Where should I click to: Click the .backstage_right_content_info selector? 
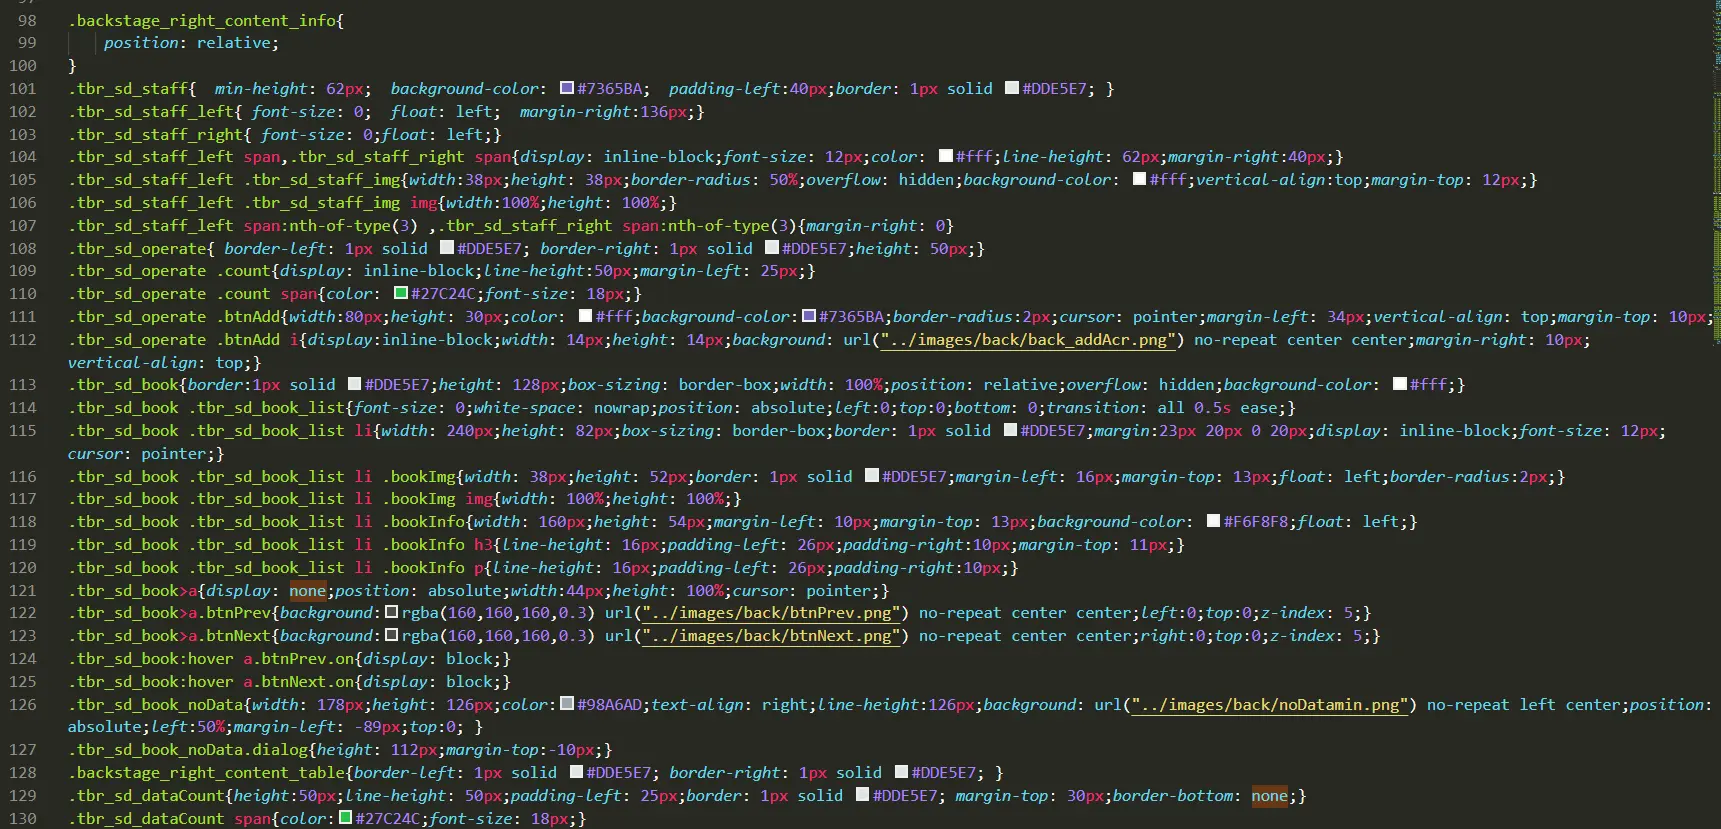click(x=202, y=20)
